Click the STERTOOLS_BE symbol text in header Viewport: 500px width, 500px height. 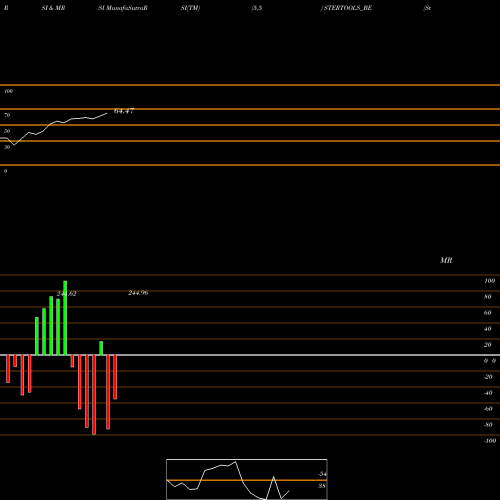pyautogui.click(x=348, y=8)
